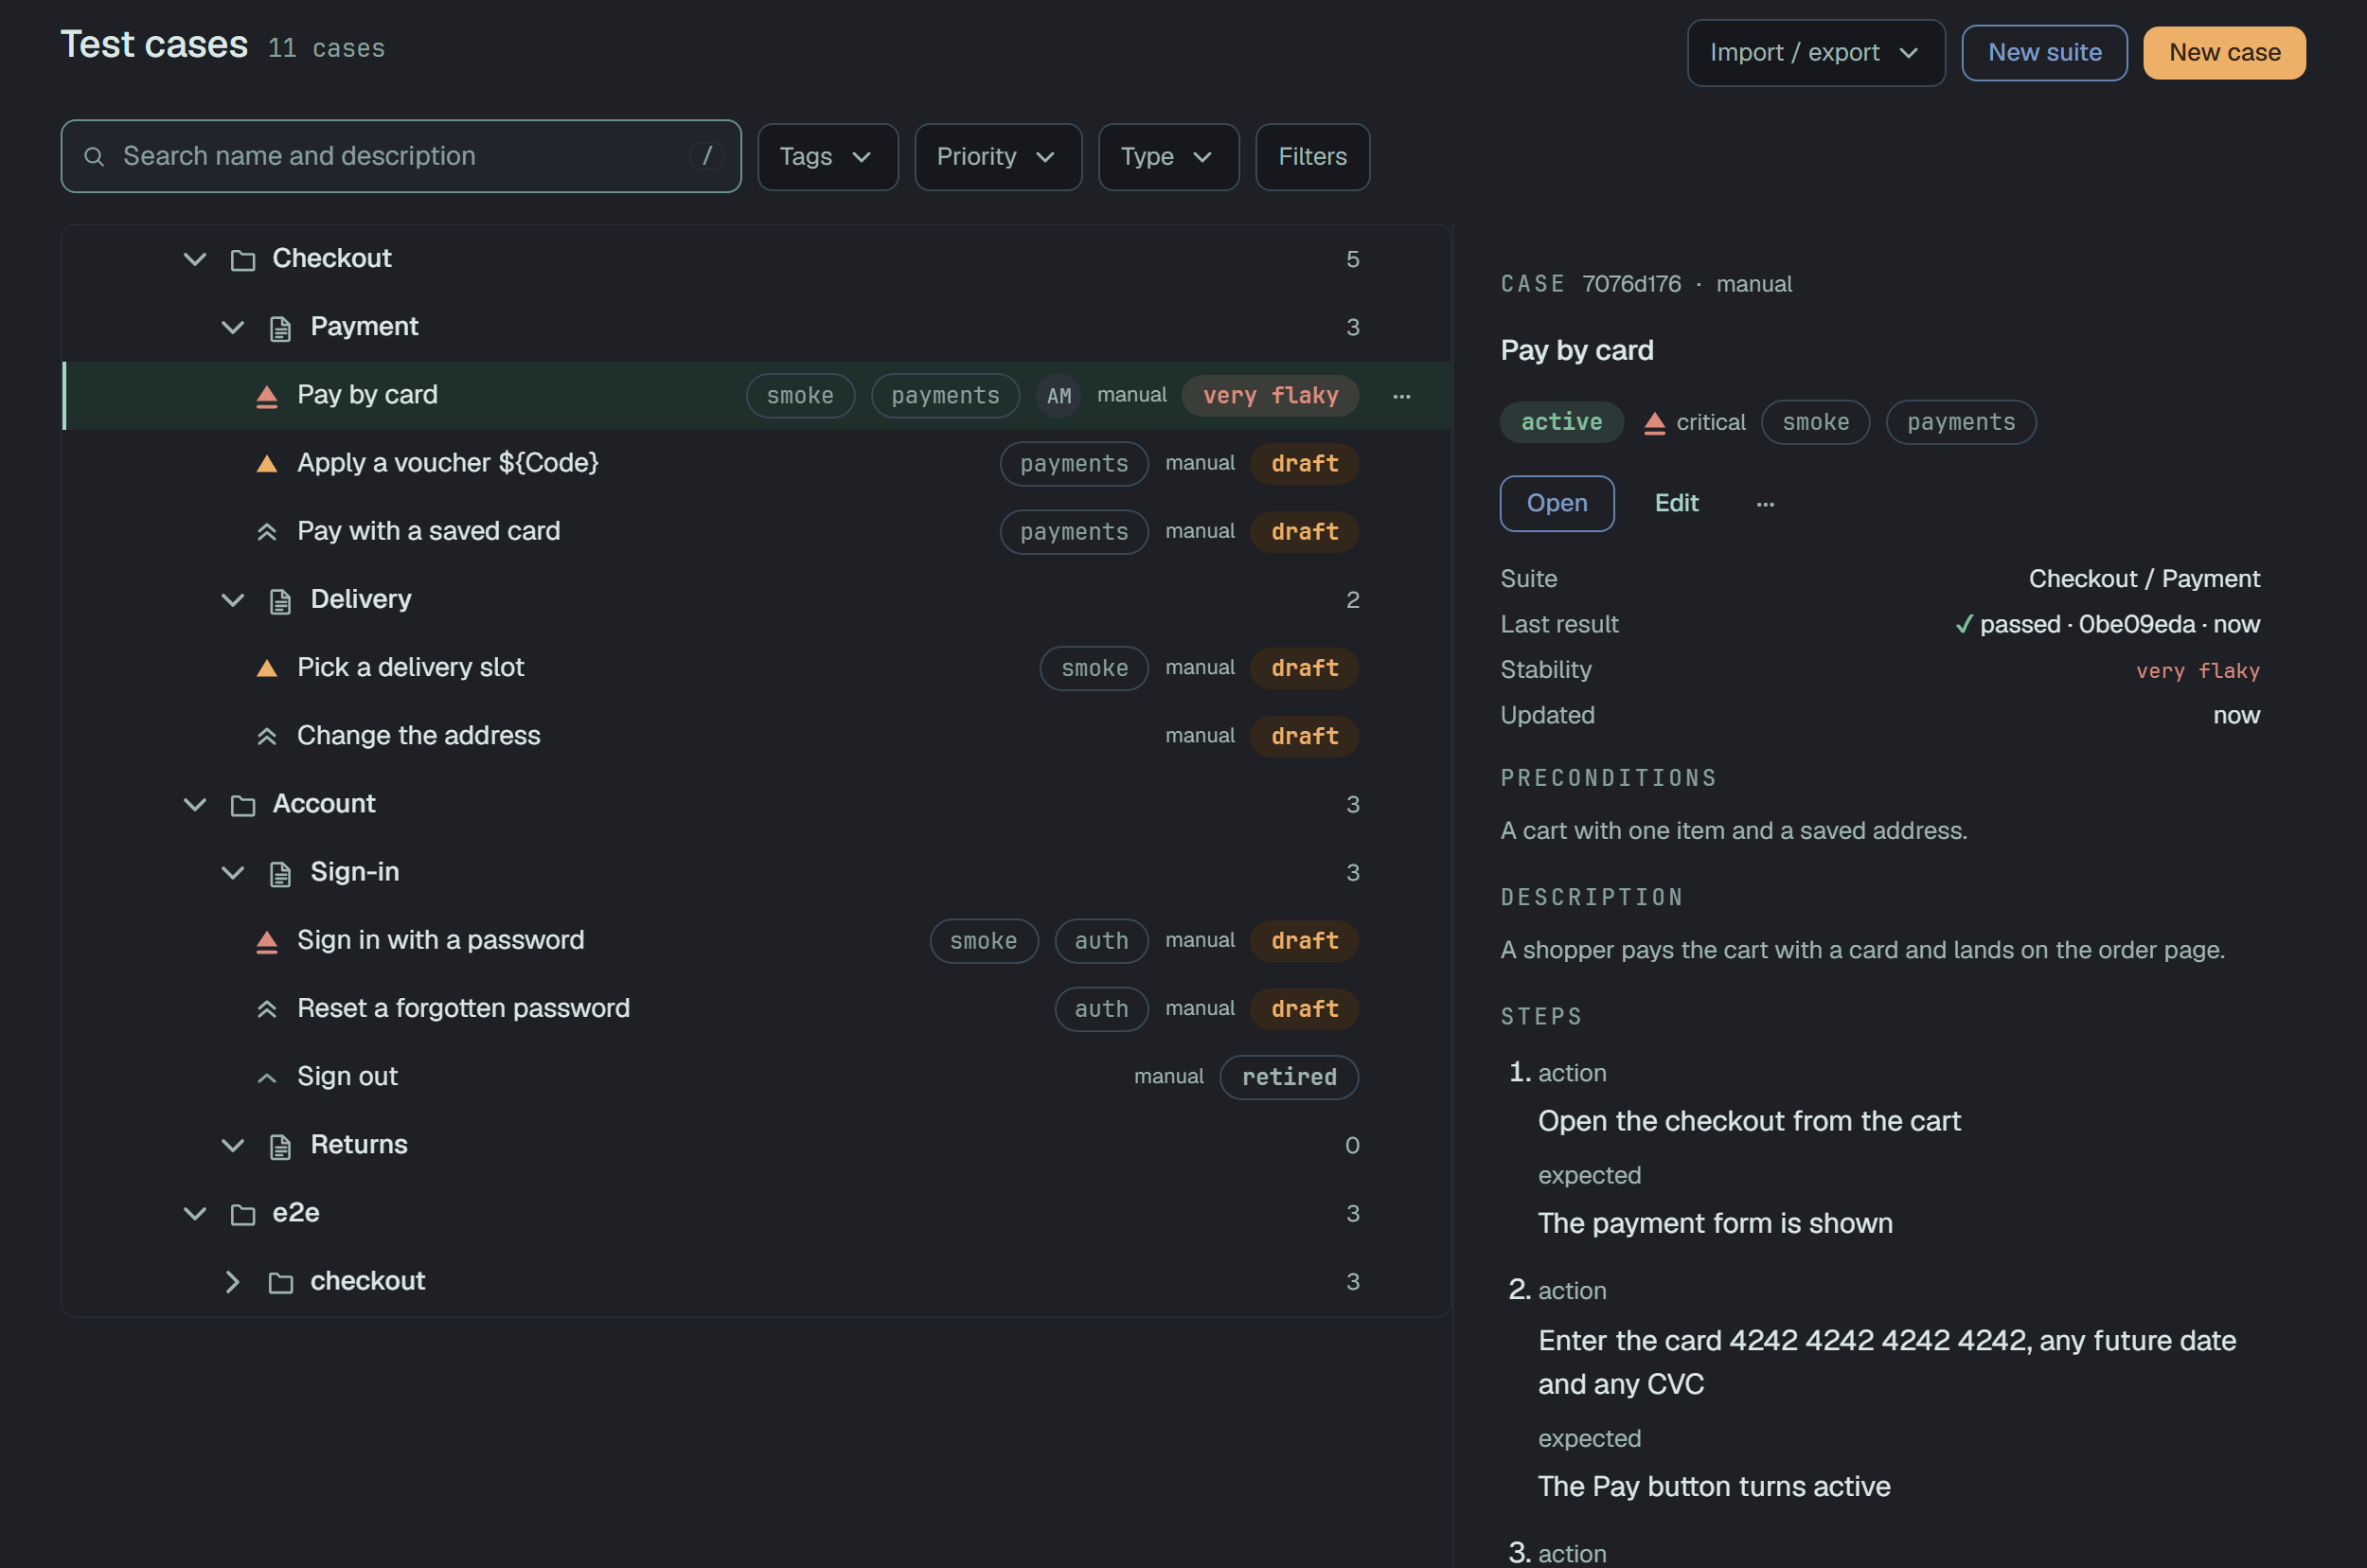Click the low priority chevron on Sign out

[267, 1078]
